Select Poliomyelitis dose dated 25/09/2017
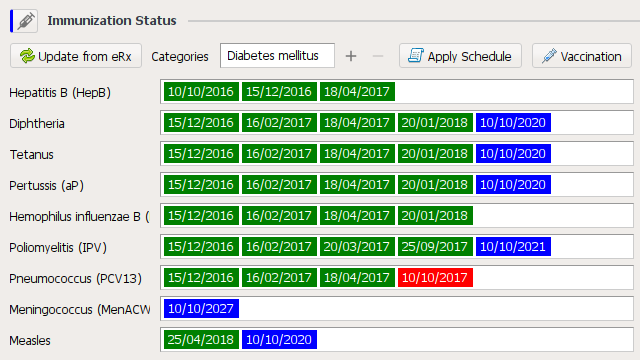 (435, 247)
